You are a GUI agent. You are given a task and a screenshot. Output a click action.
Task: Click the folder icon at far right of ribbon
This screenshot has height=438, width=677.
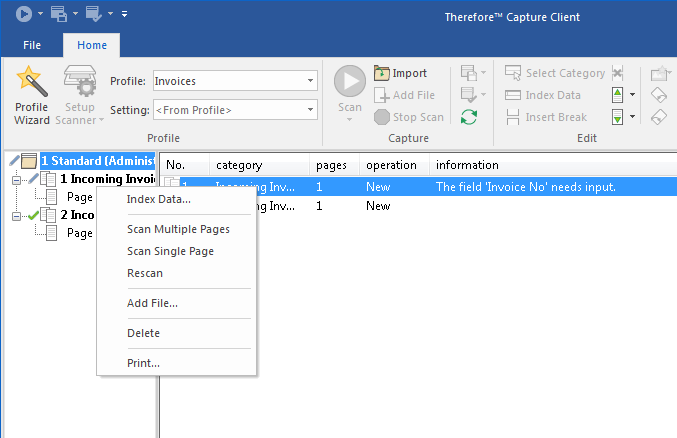(659, 73)
